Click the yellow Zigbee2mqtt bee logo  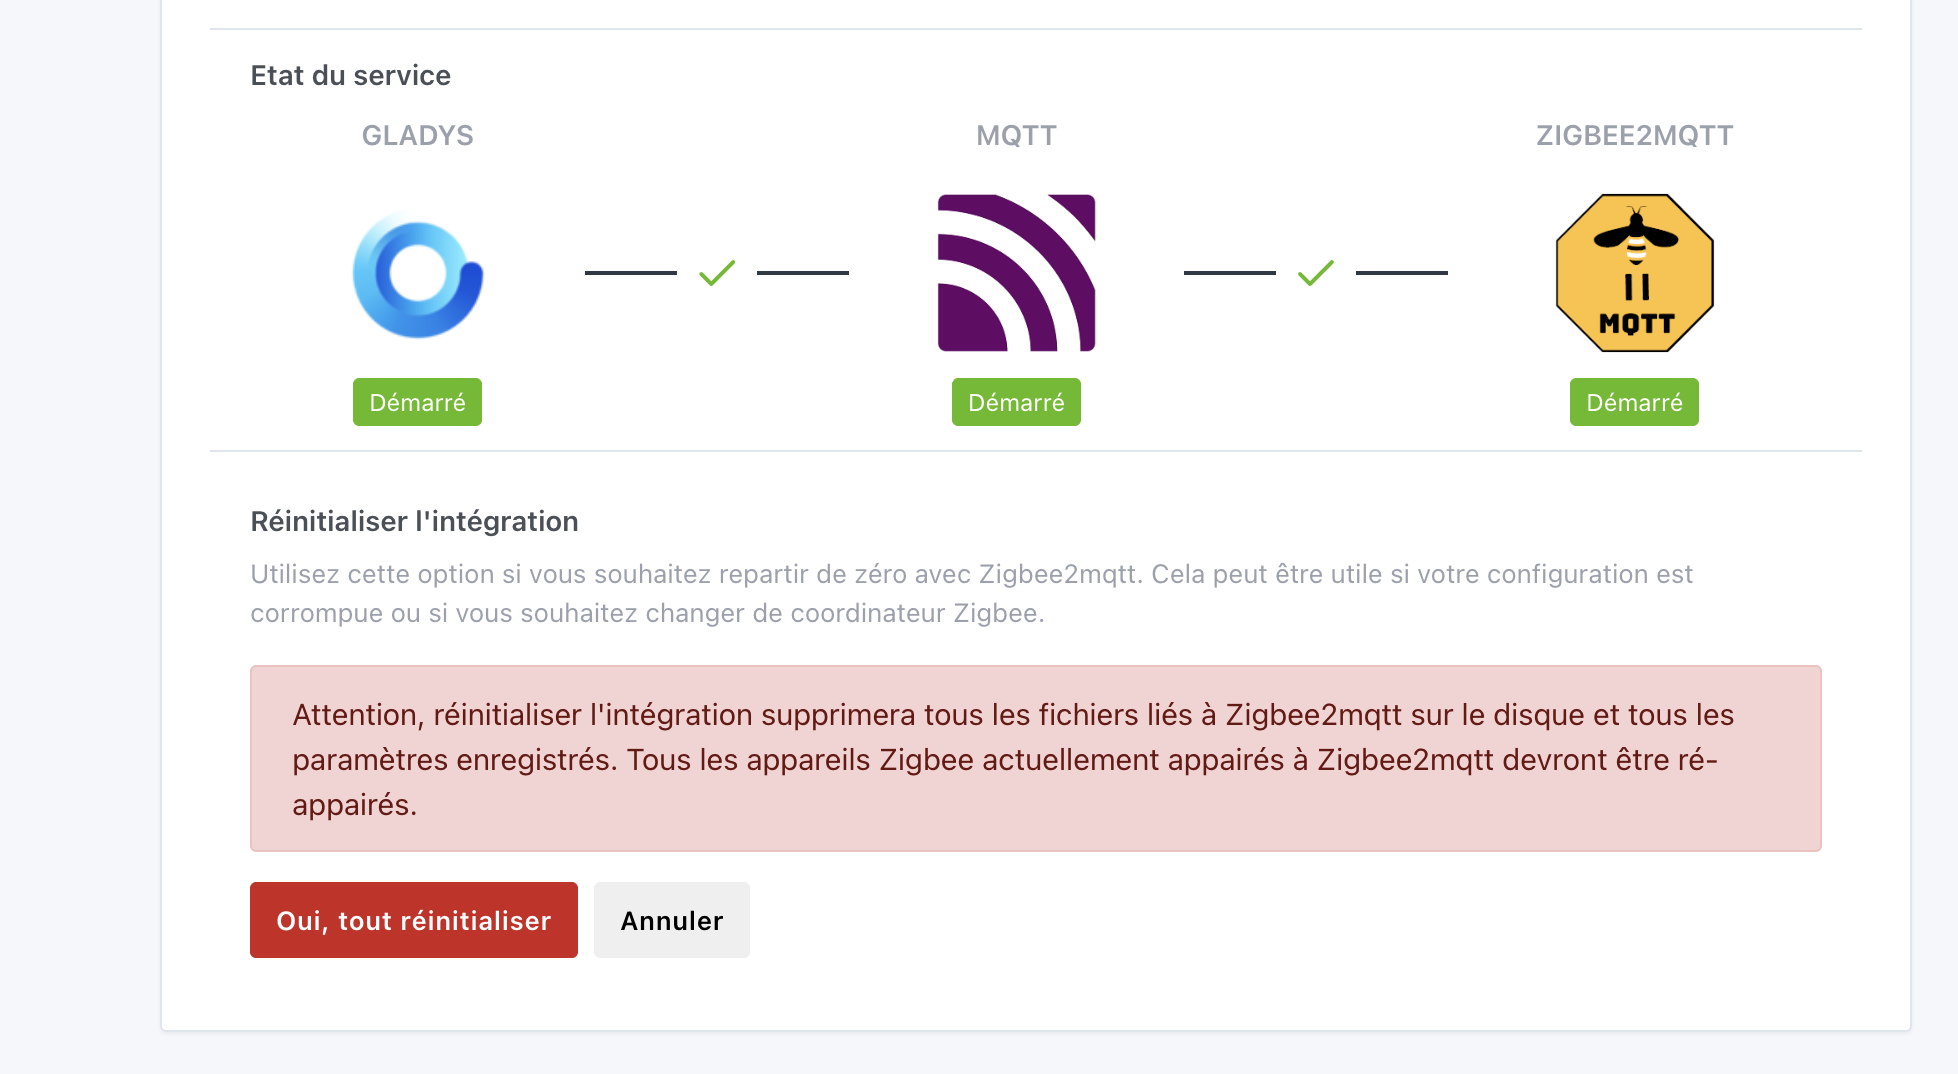(1634, 273)
